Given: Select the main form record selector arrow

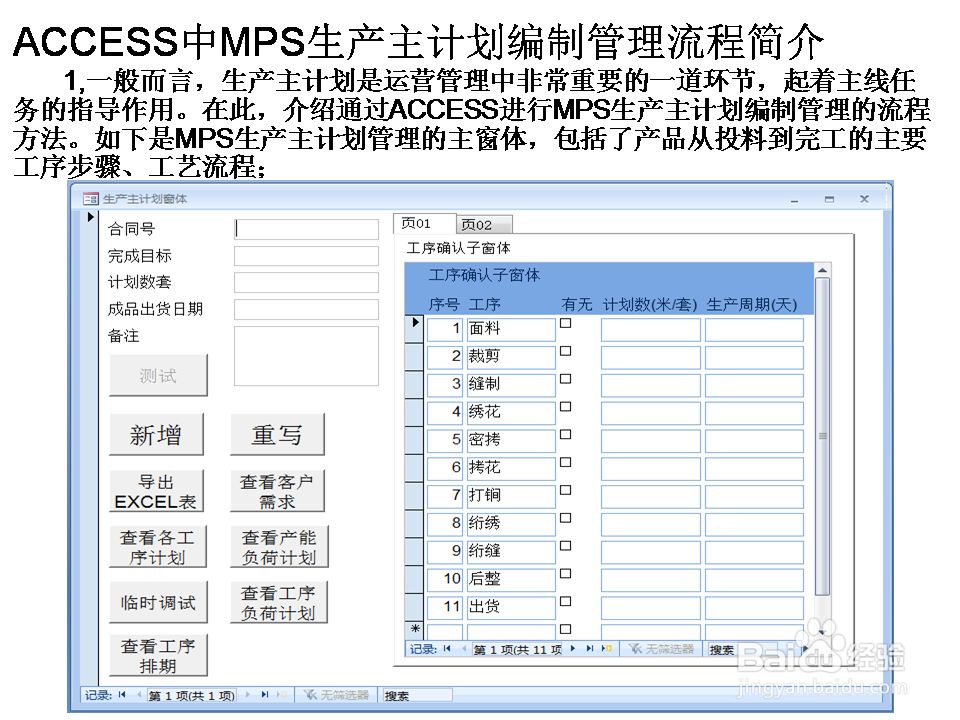Looking at the screenshot, I should 90,217.
